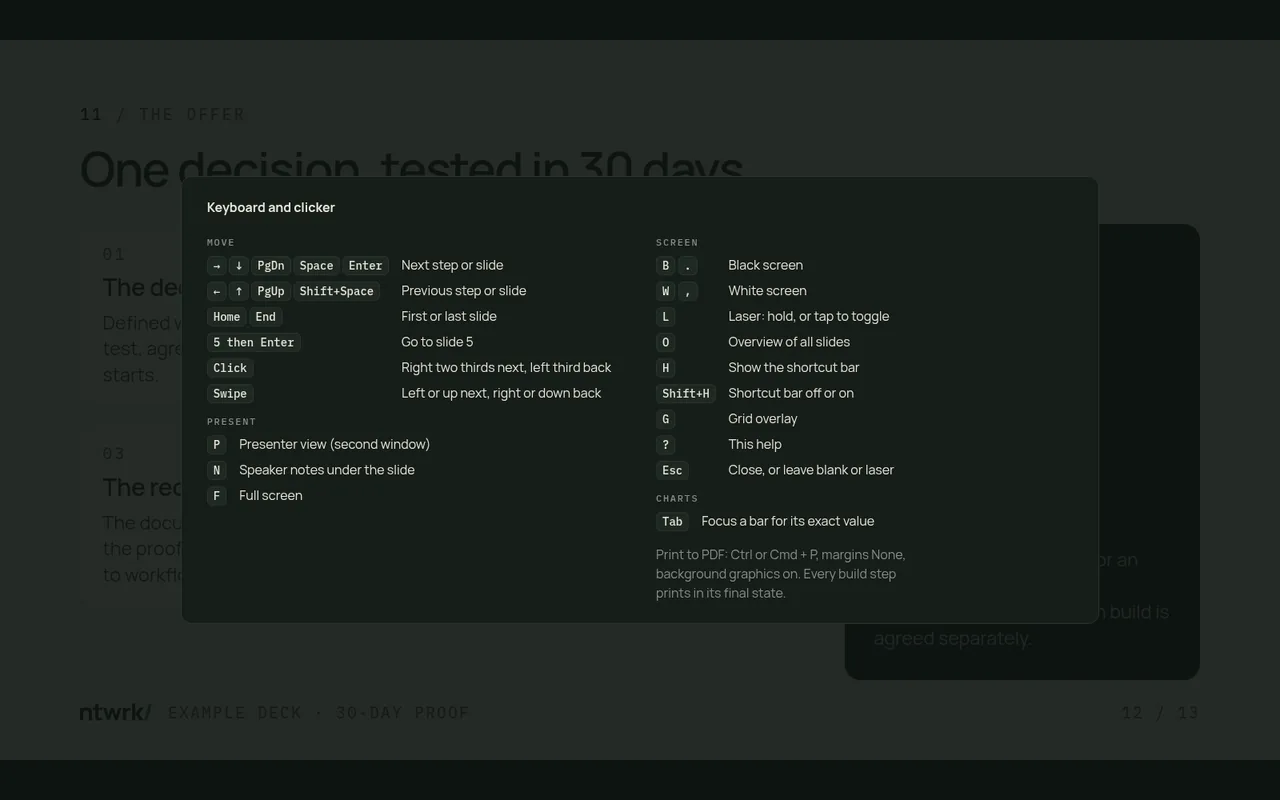Screen dimensions: 1280x800
Task: Click 'Speaker notes under the slide' text
Action: 327,470
